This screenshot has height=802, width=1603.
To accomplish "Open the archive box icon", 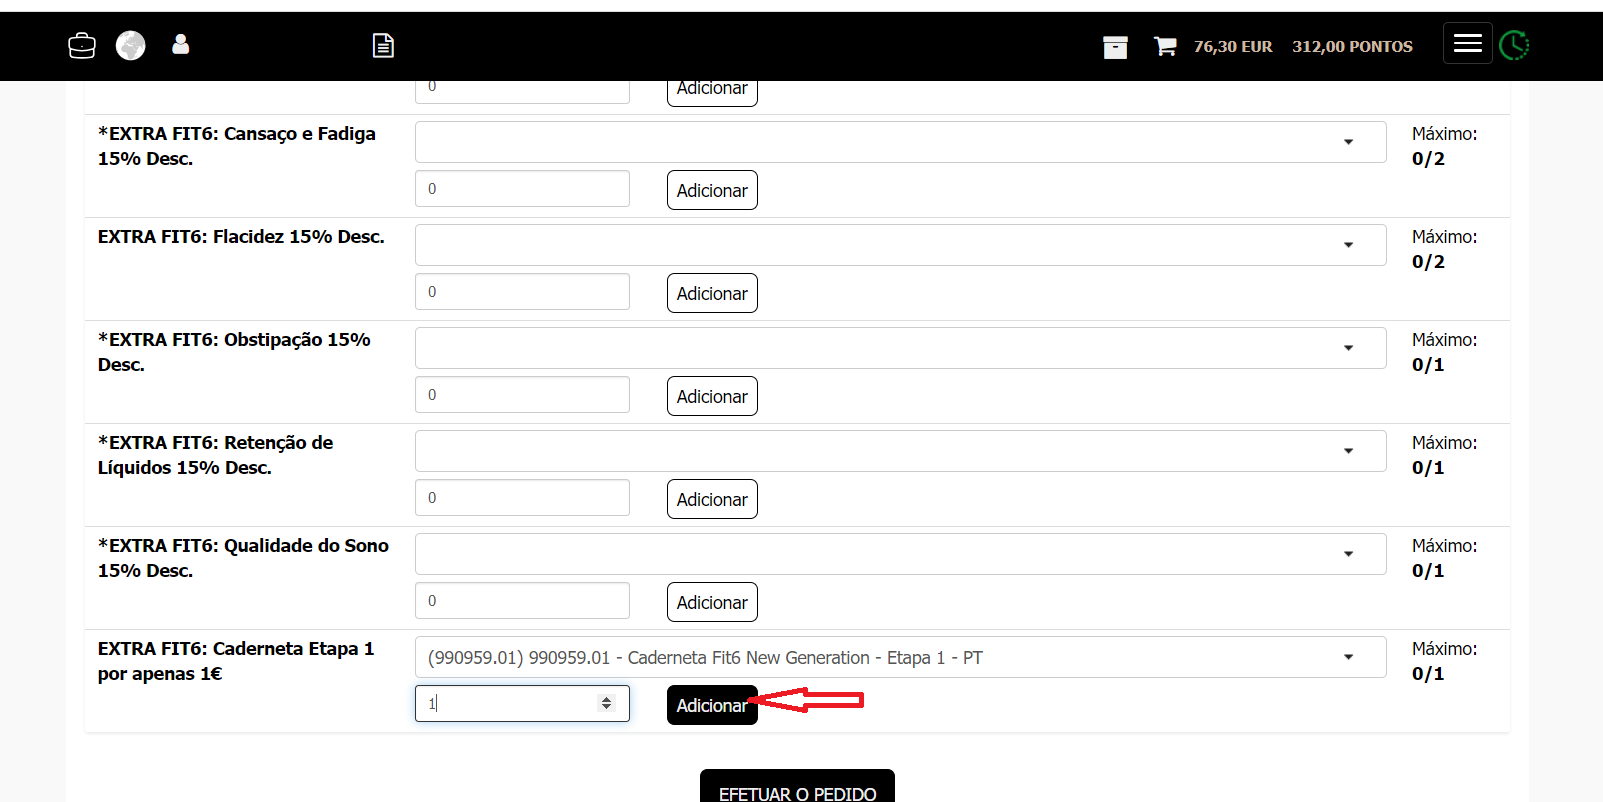I will click(x=1115, y=47).
